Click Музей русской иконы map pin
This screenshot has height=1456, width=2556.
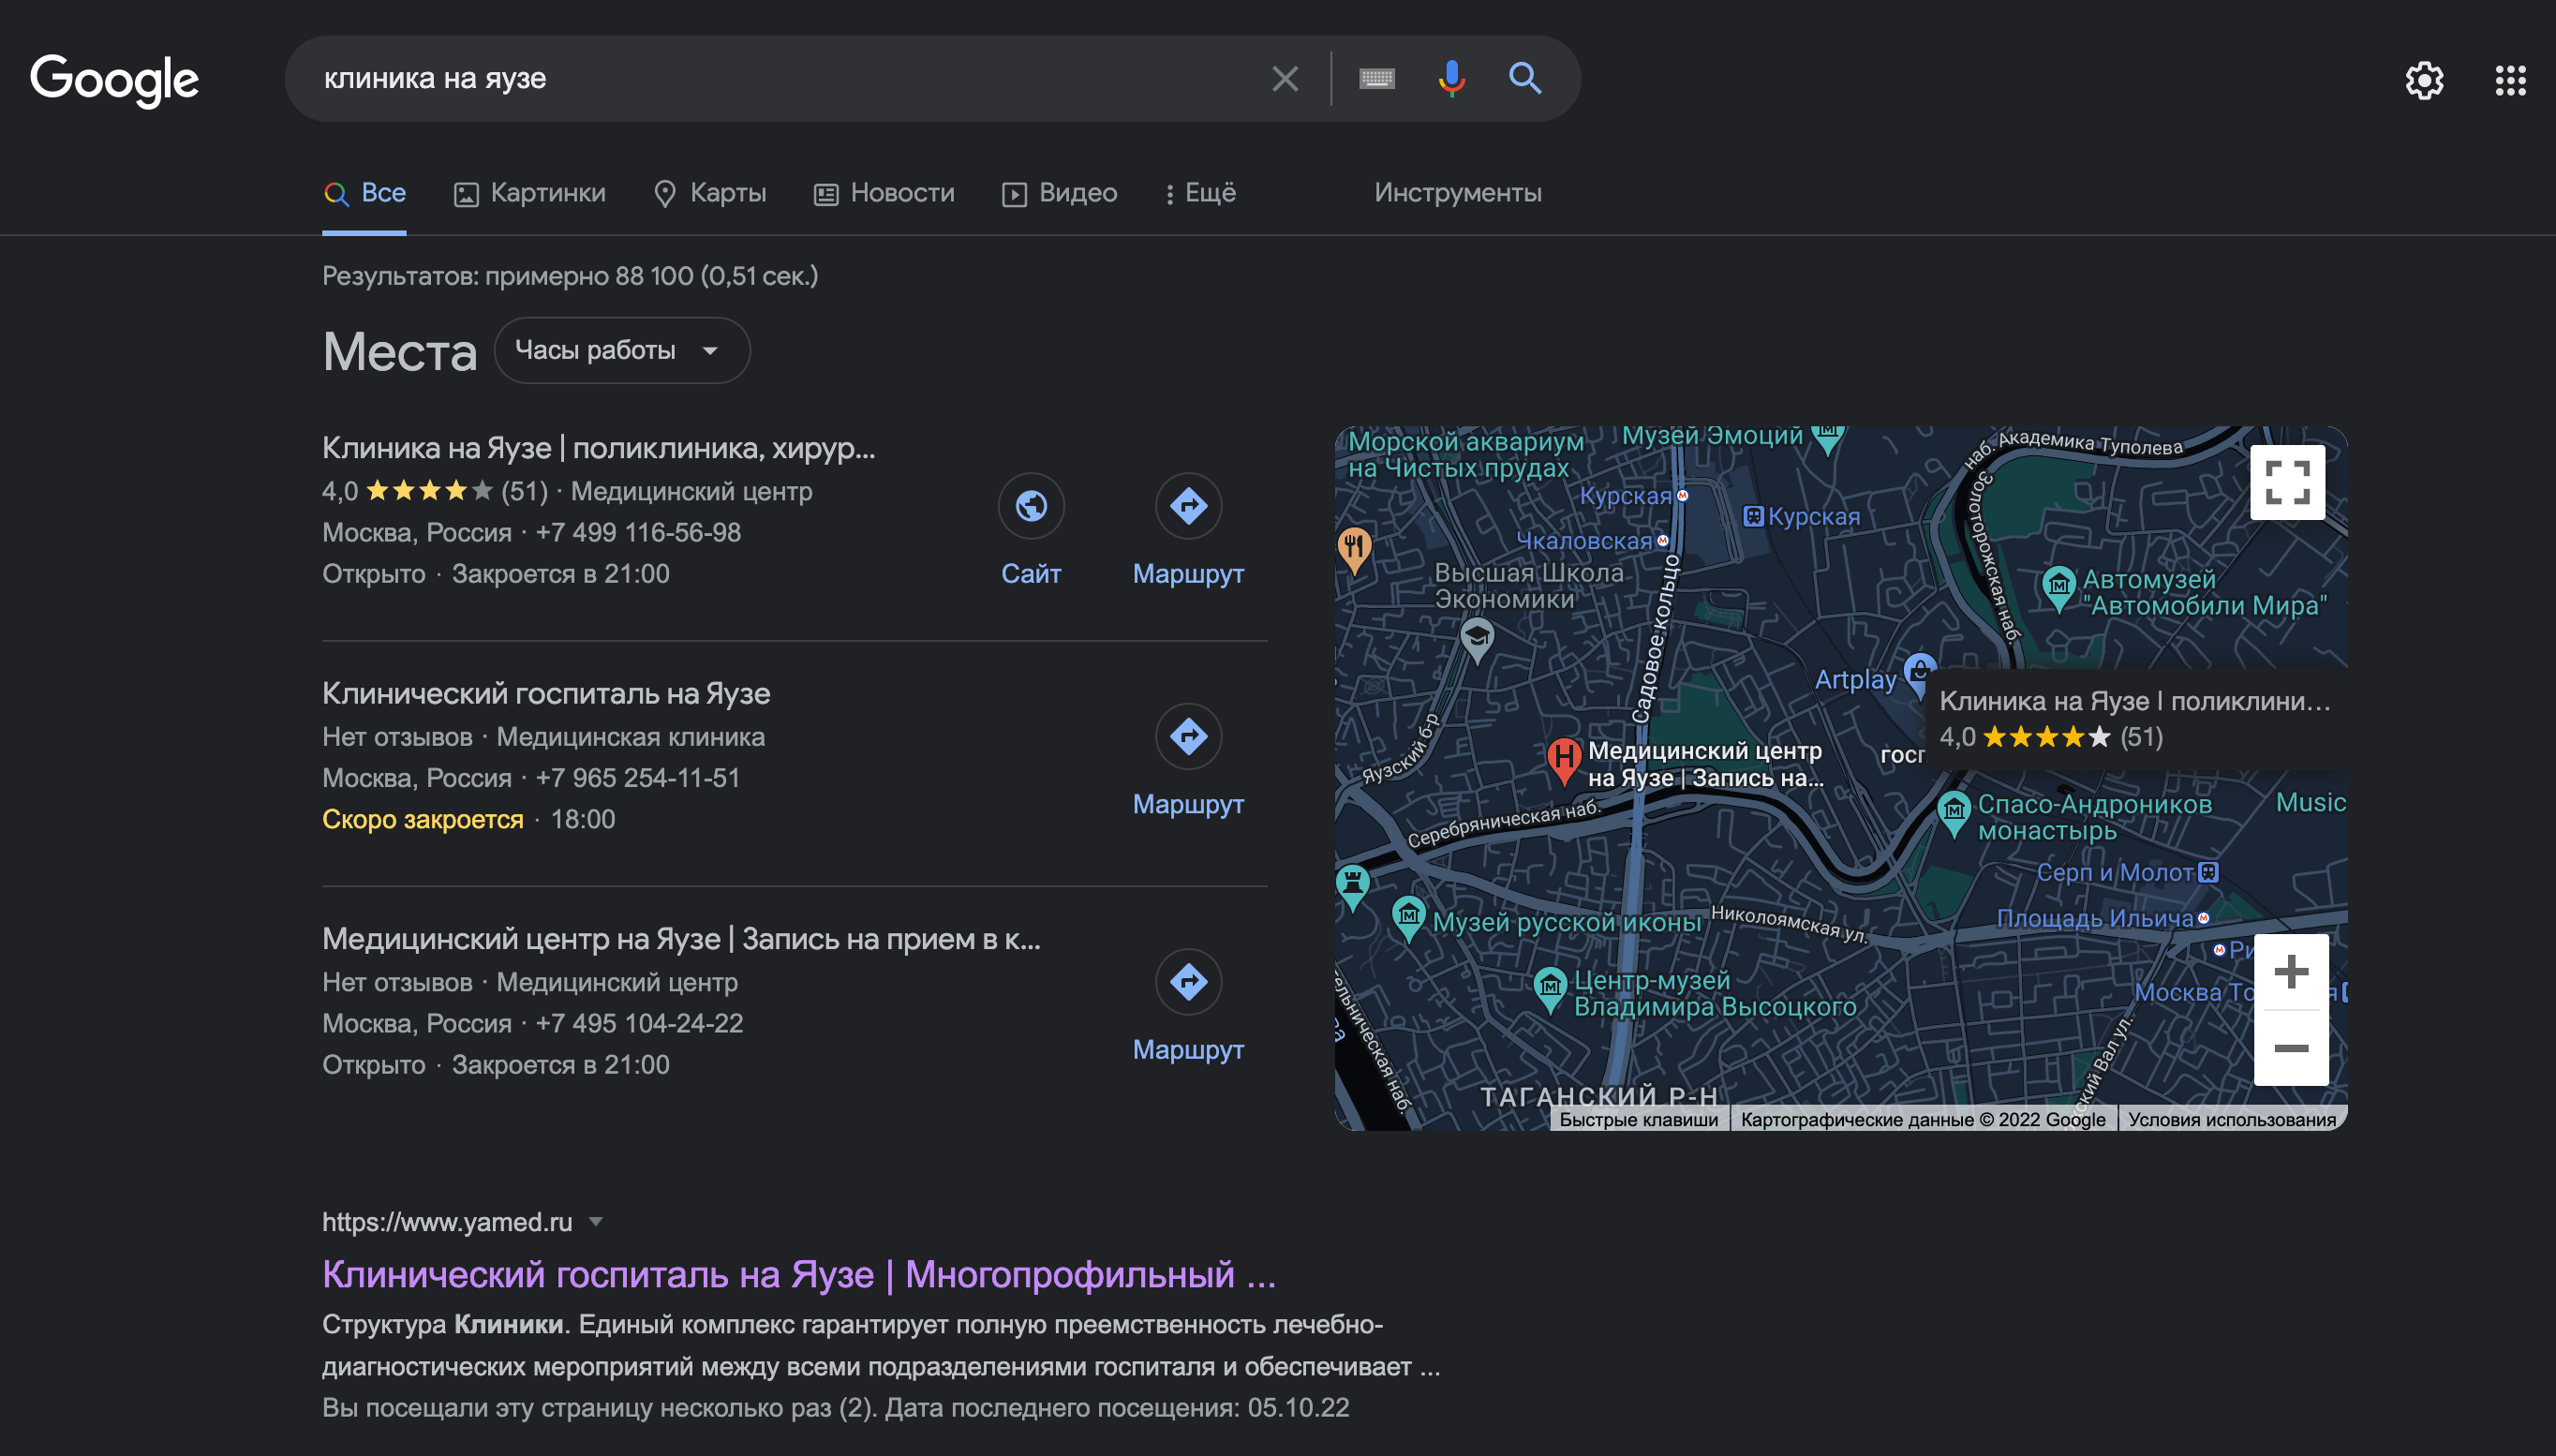(x=1409, y=918)
